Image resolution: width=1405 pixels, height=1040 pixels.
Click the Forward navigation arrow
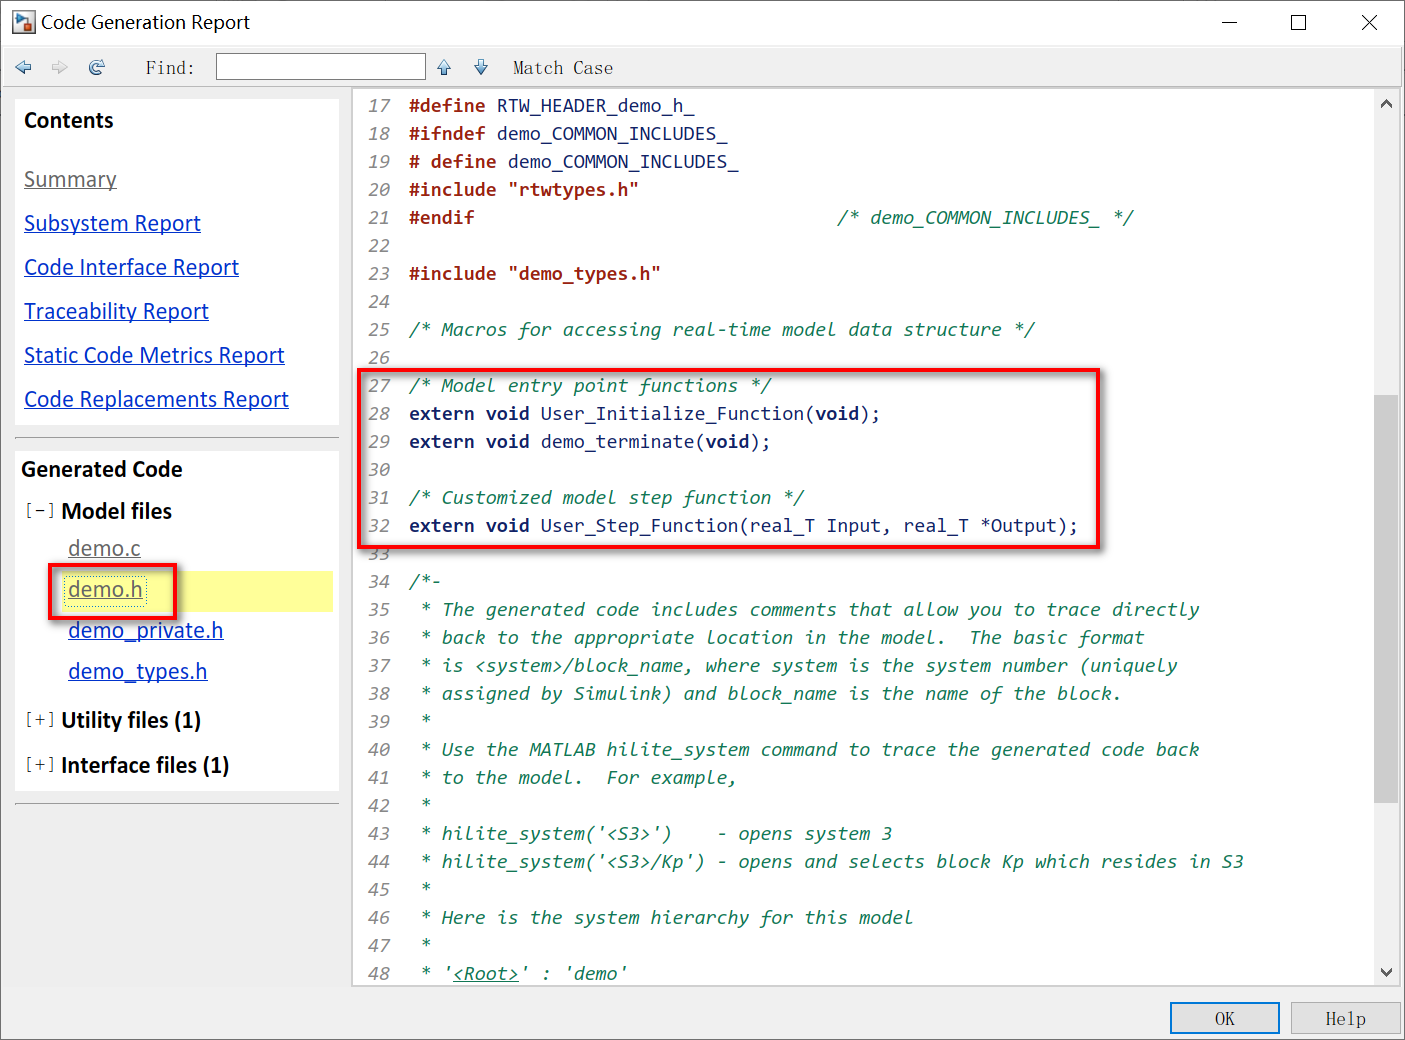click(x=60, y=67)
